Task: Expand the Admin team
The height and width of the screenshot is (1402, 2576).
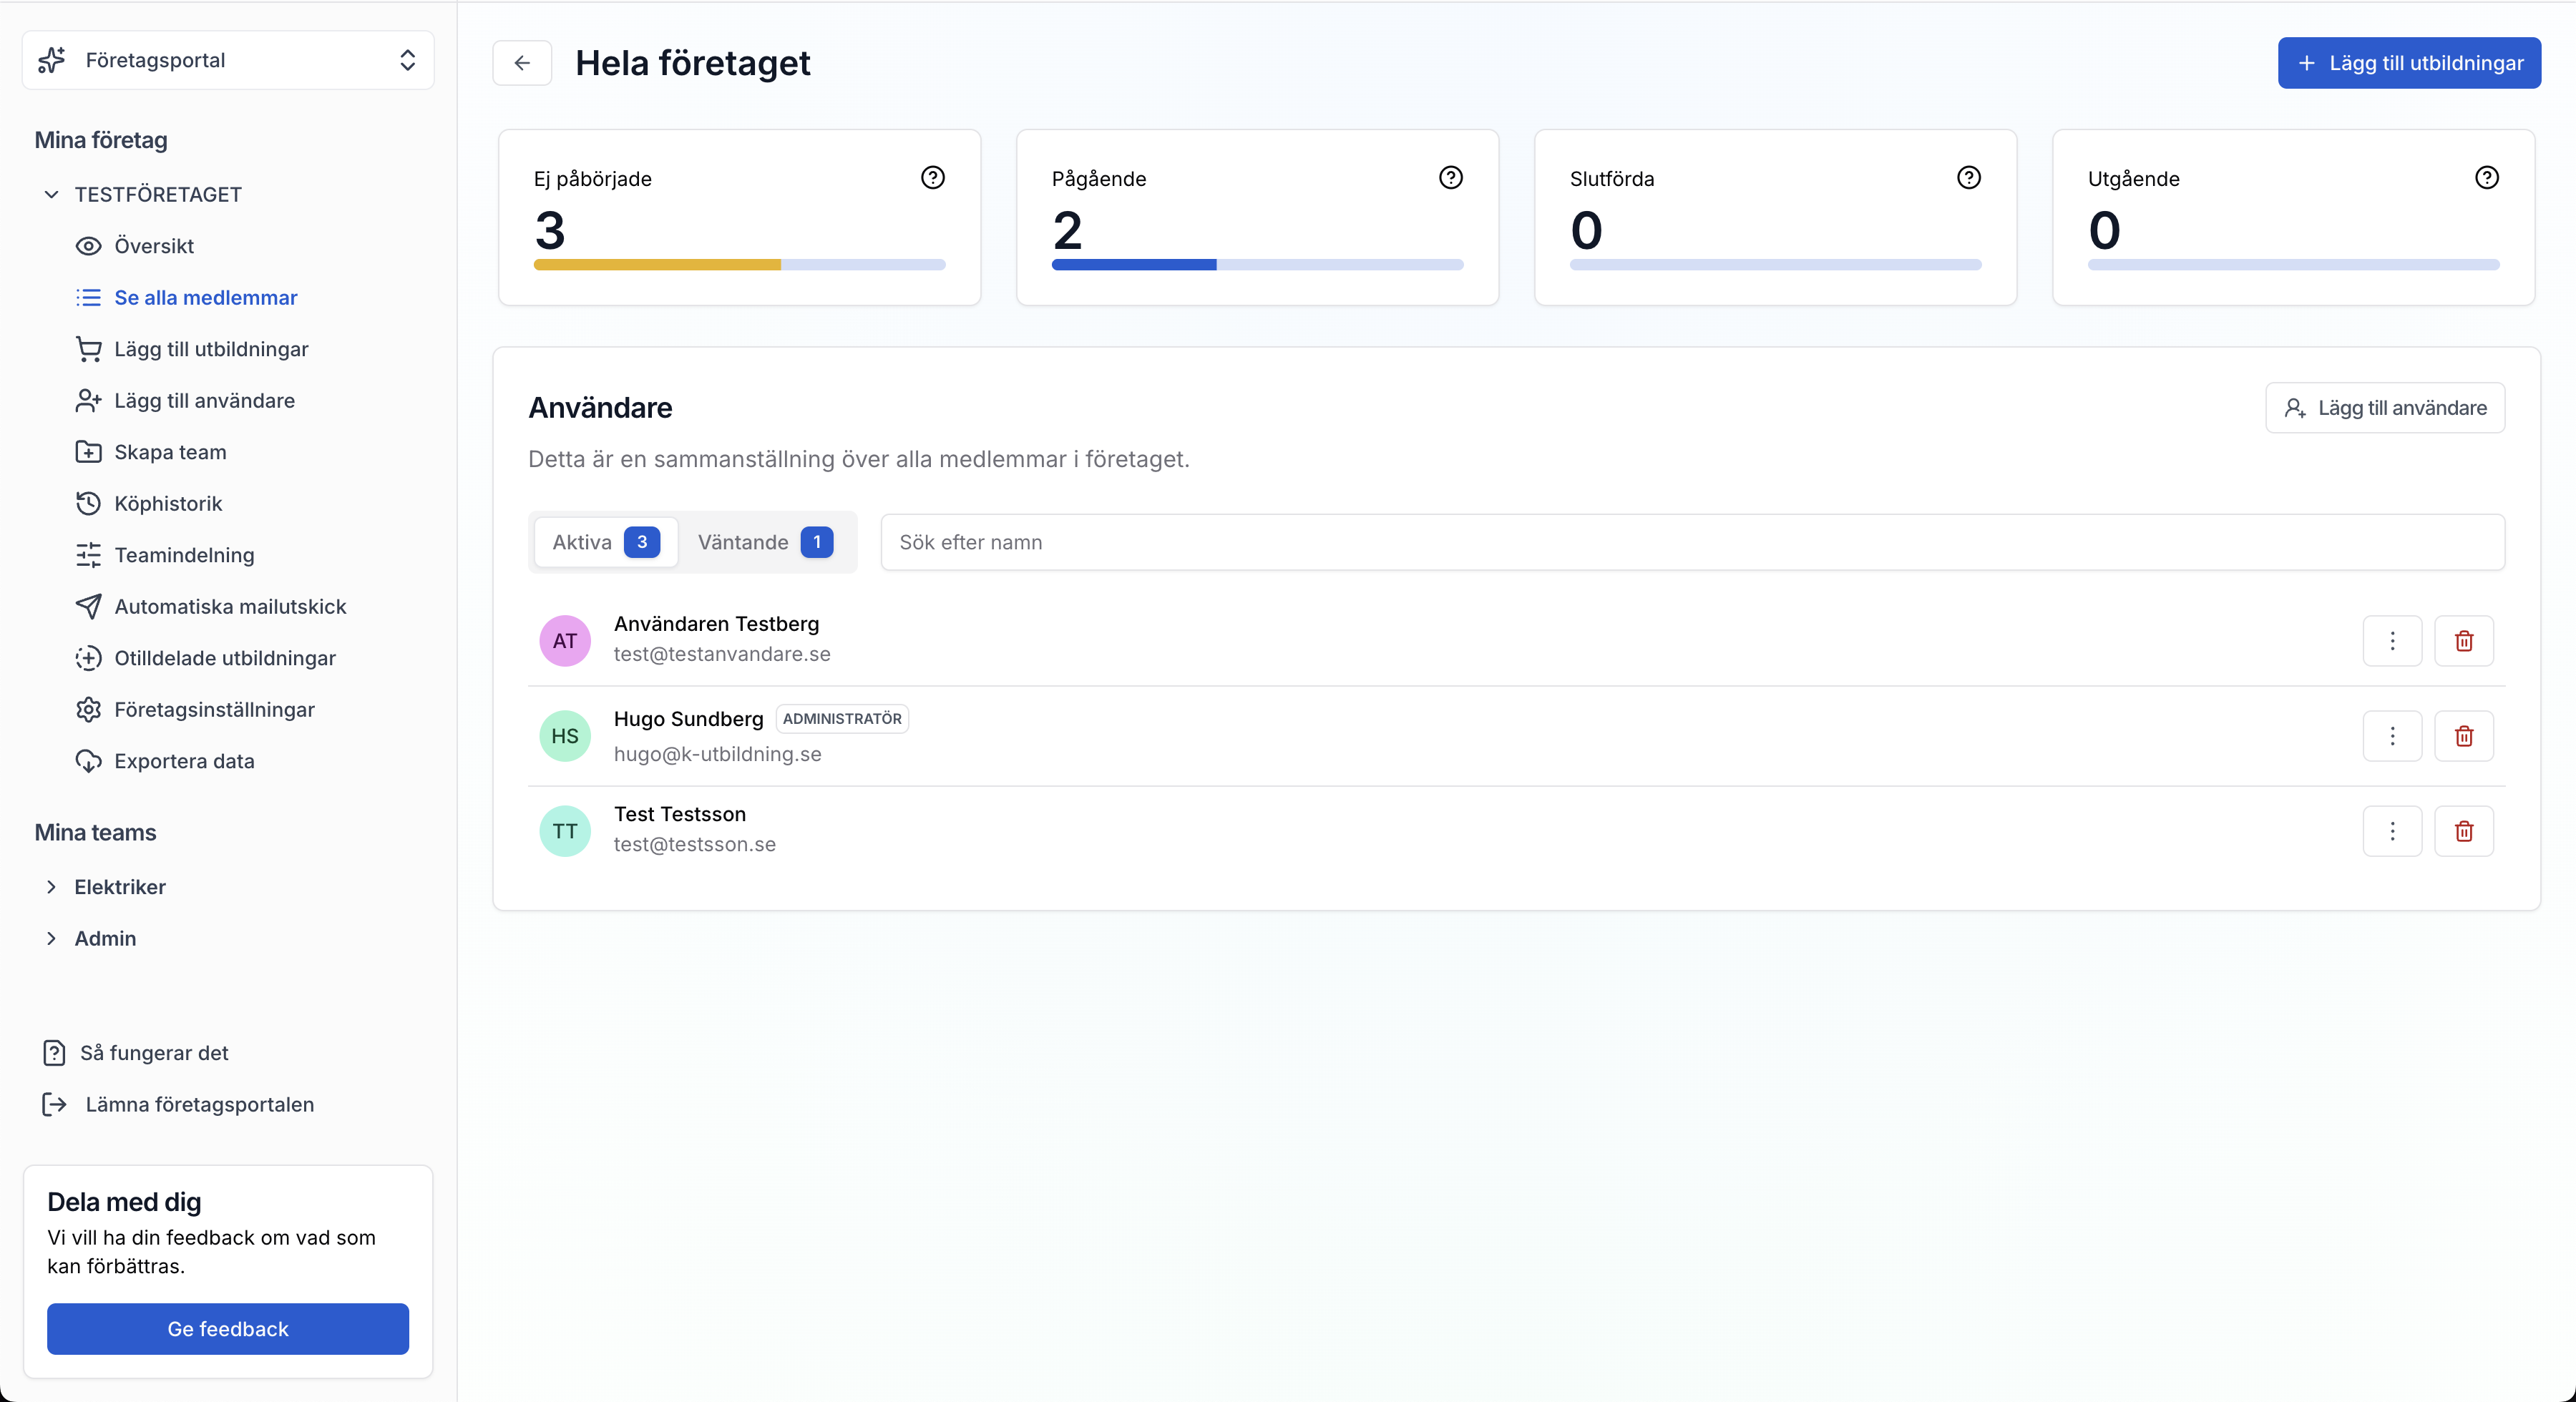Action: tap(52, 938)
